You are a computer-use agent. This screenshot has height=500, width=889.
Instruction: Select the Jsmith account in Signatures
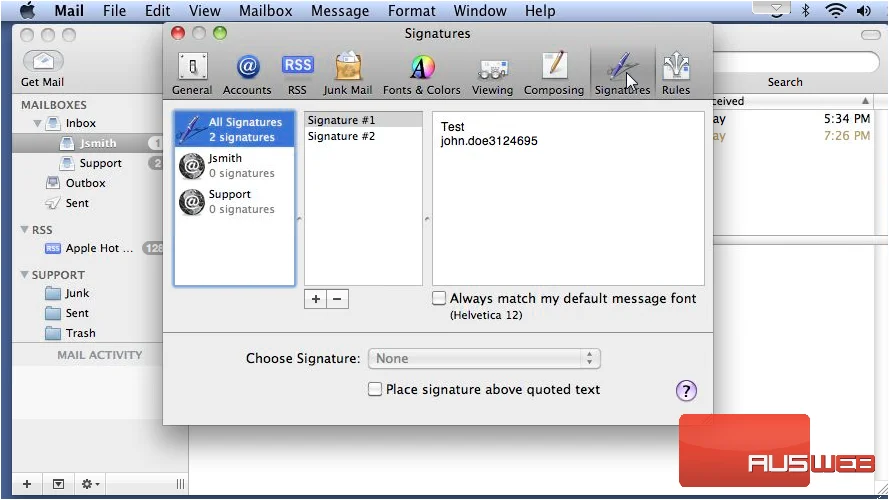(x=235, y=166)
